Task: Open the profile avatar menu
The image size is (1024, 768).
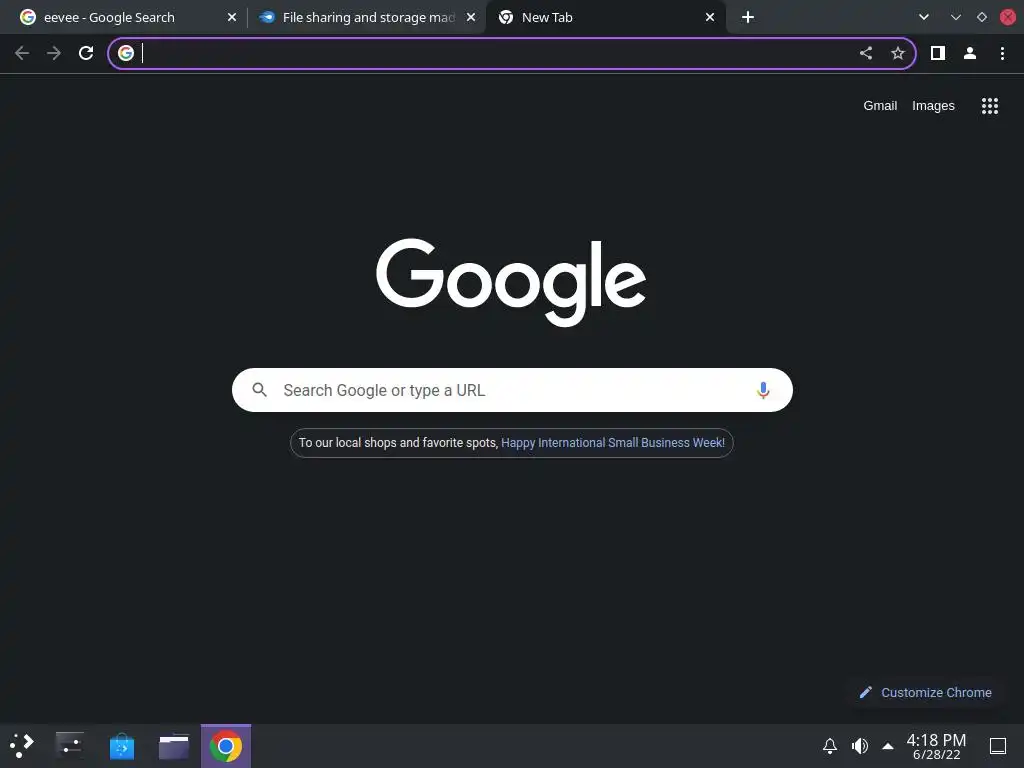Action: 970,53
